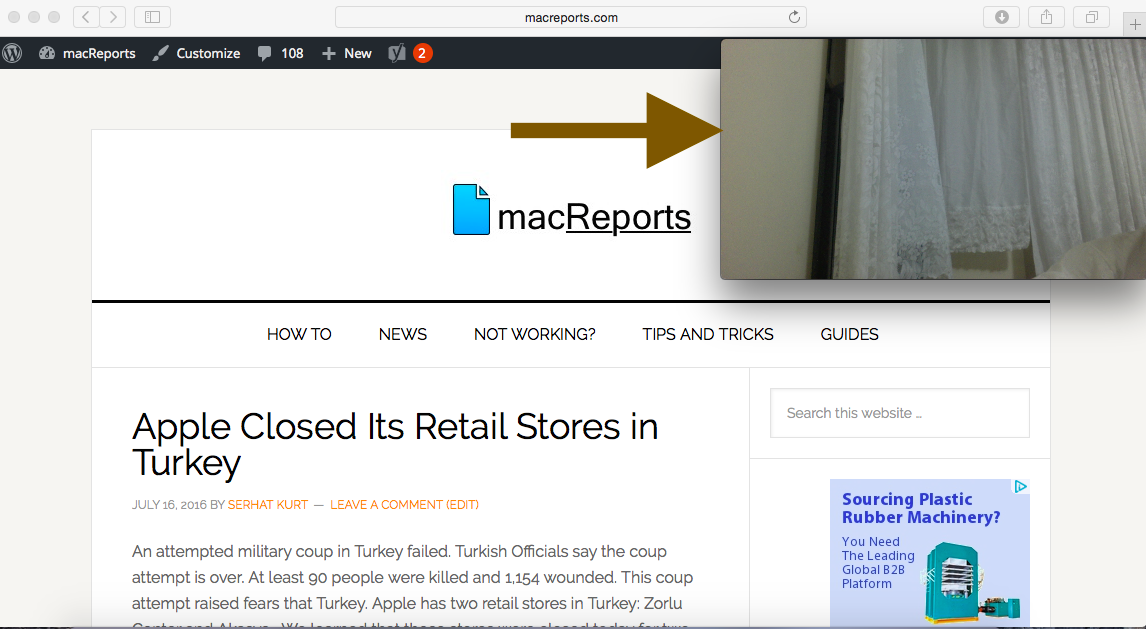Go to the TIPS AND TRICKS section

tap(708, 334)
